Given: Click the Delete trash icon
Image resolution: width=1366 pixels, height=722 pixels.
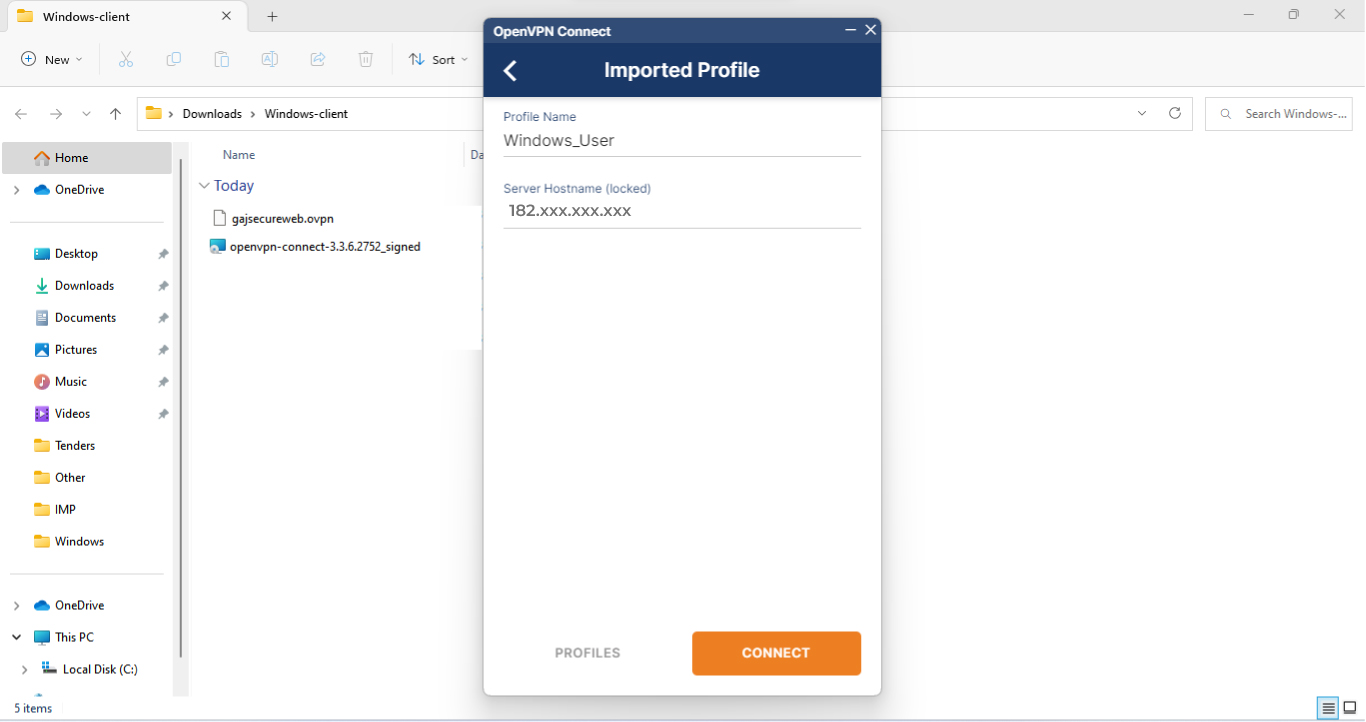Looking at the screenshot, I should pyautogui.click(x=365, y=60).
